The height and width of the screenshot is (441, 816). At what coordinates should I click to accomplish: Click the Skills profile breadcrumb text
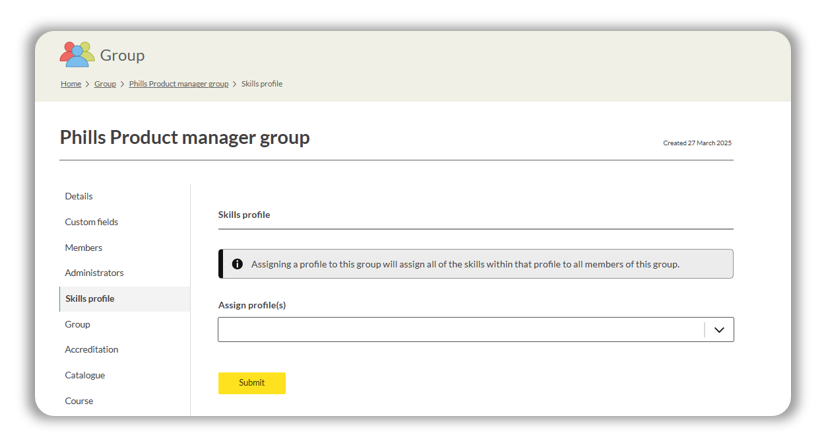262,84
